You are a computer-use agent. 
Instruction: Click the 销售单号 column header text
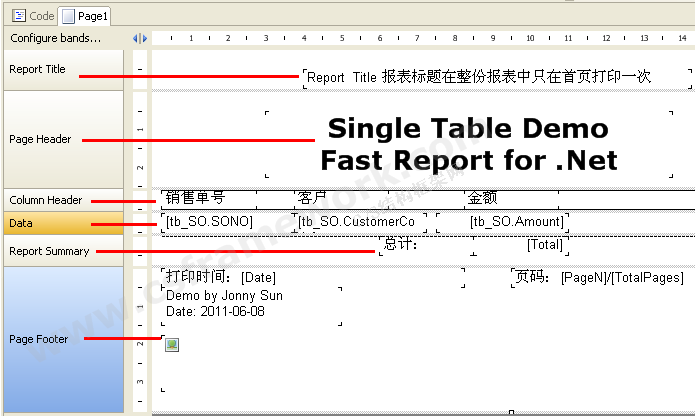tap(195, 199)
